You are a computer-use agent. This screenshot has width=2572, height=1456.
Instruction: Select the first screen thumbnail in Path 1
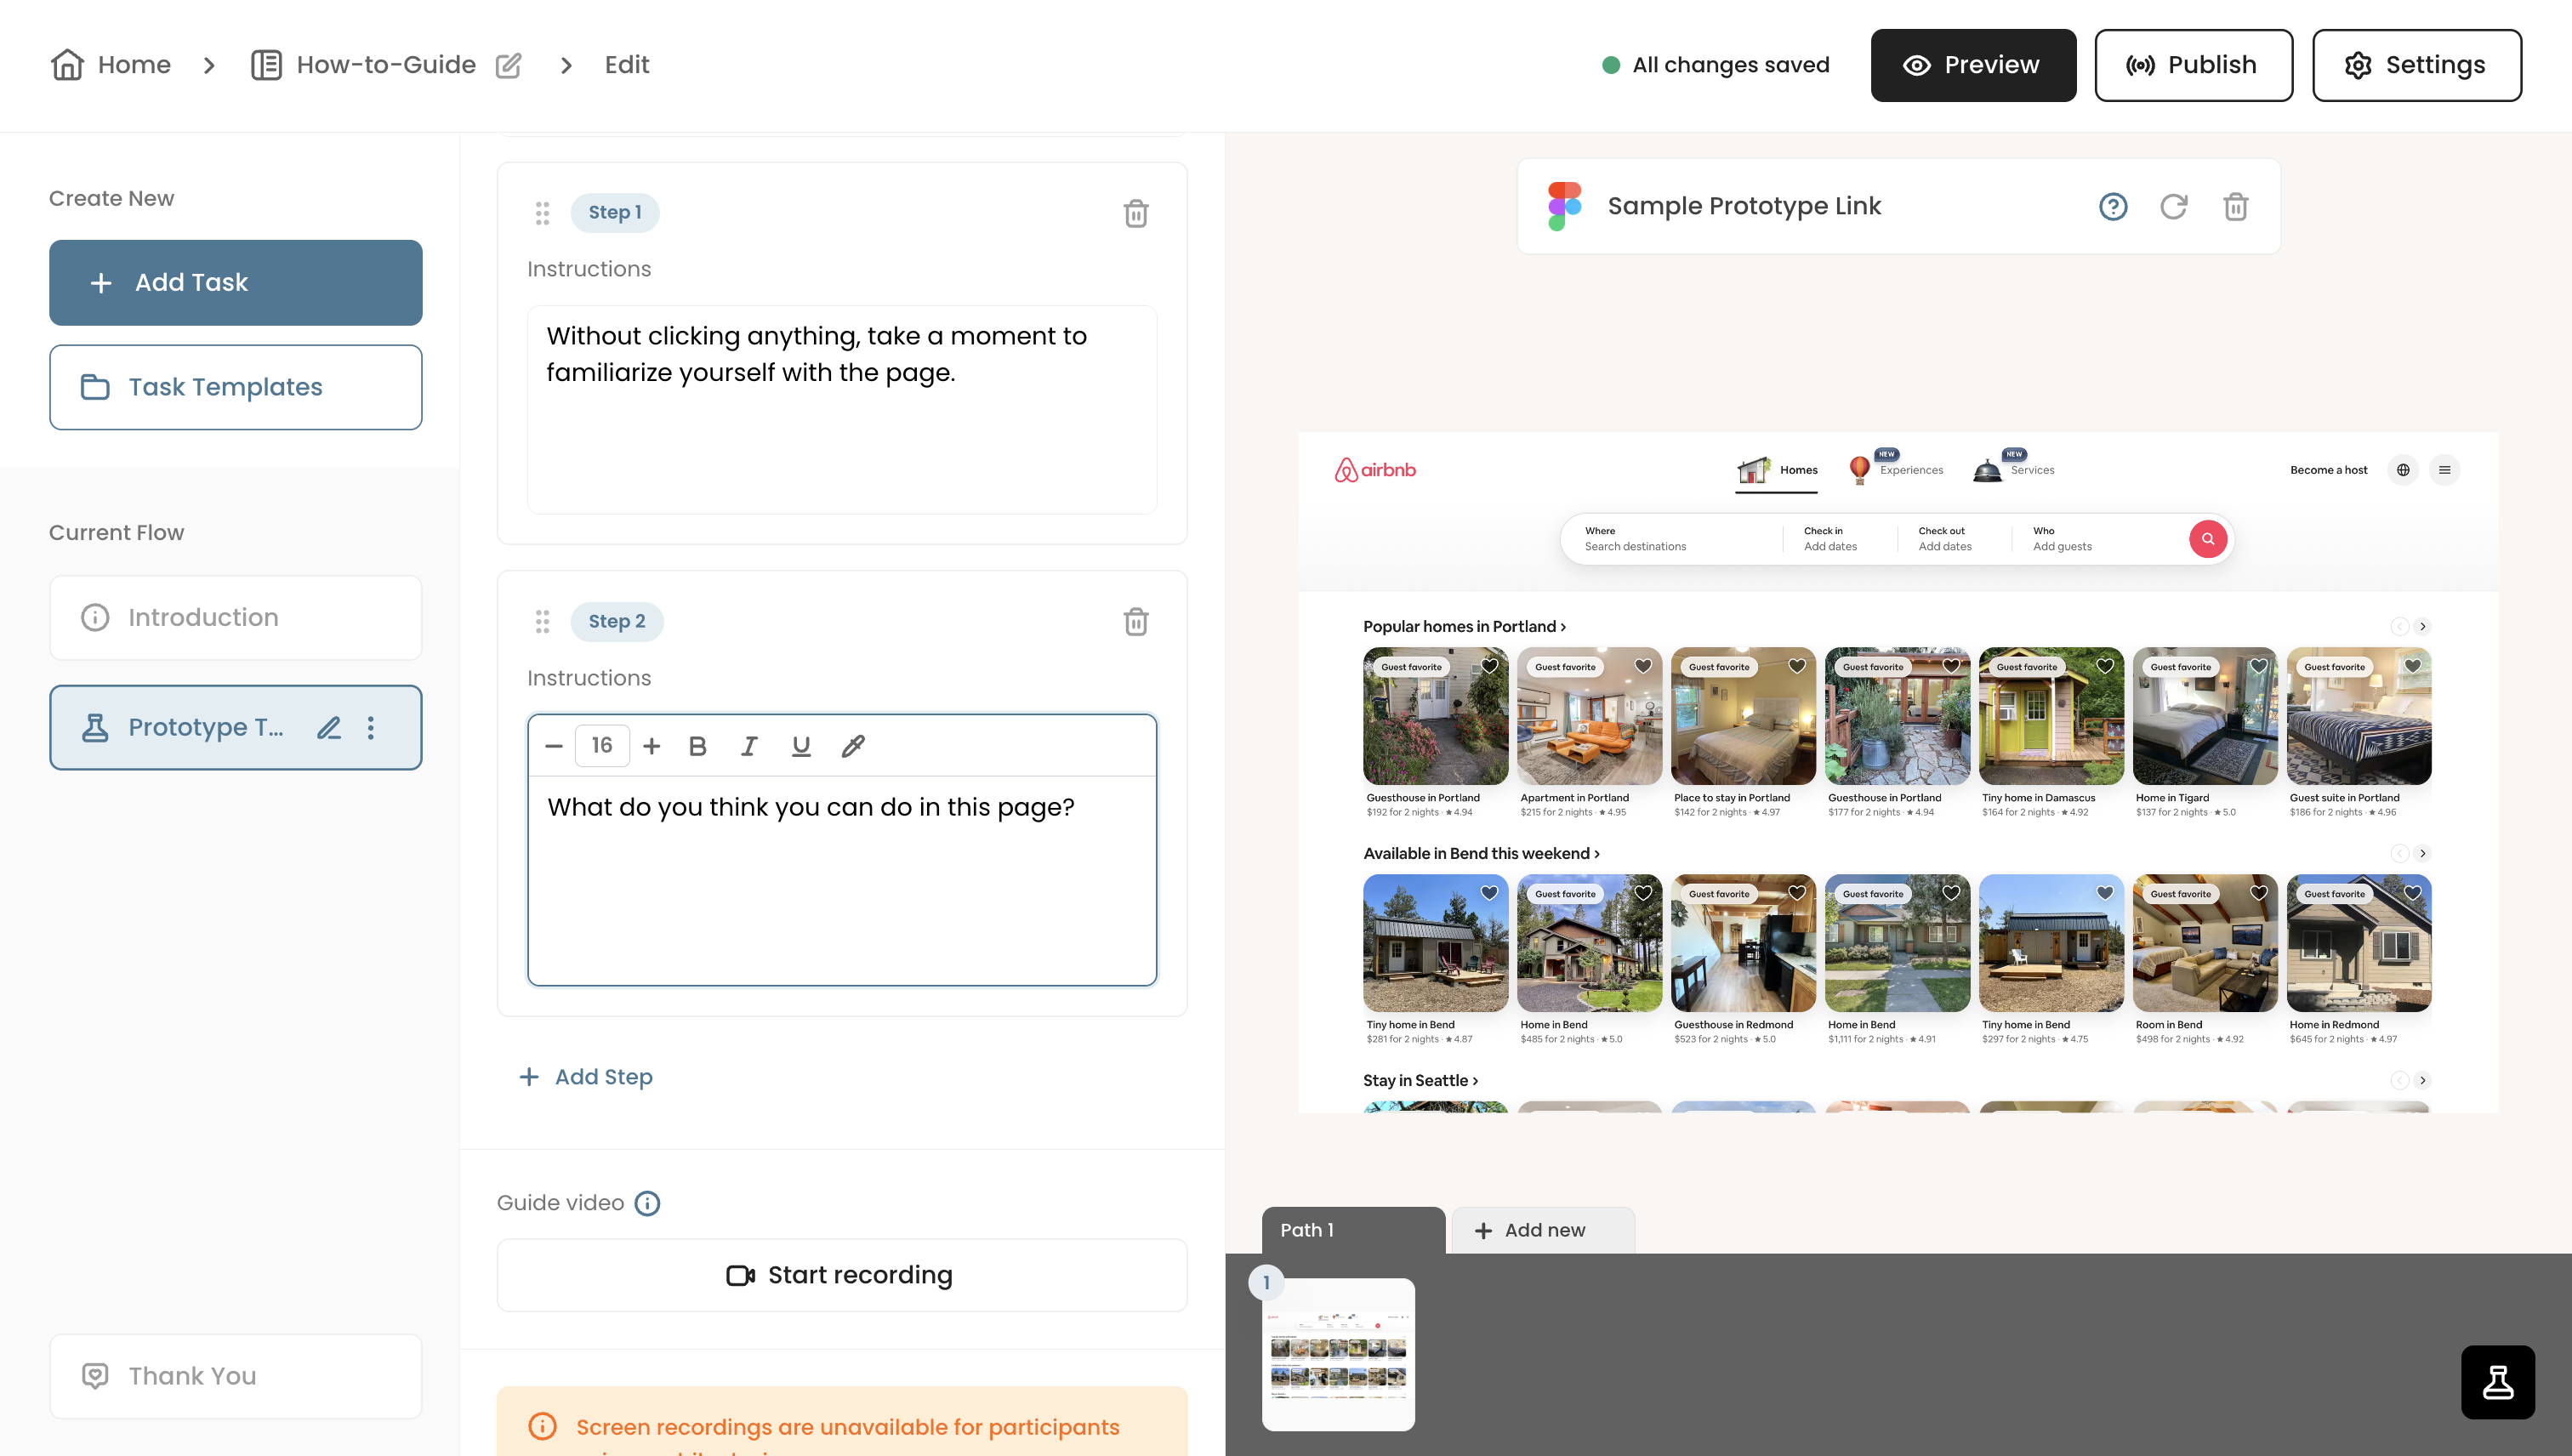(1338, 1354)
